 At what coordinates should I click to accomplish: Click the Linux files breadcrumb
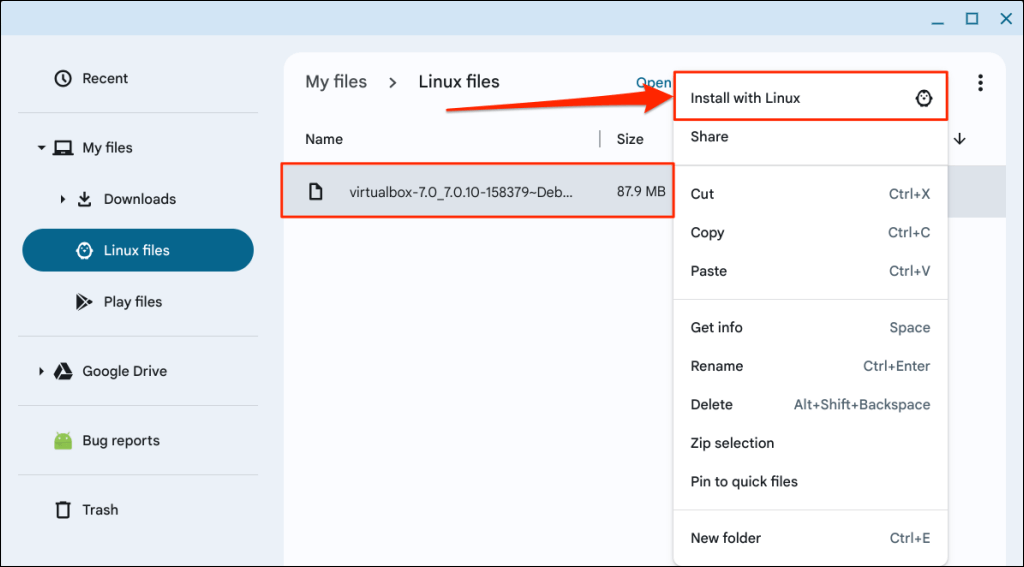pos(459,82)
